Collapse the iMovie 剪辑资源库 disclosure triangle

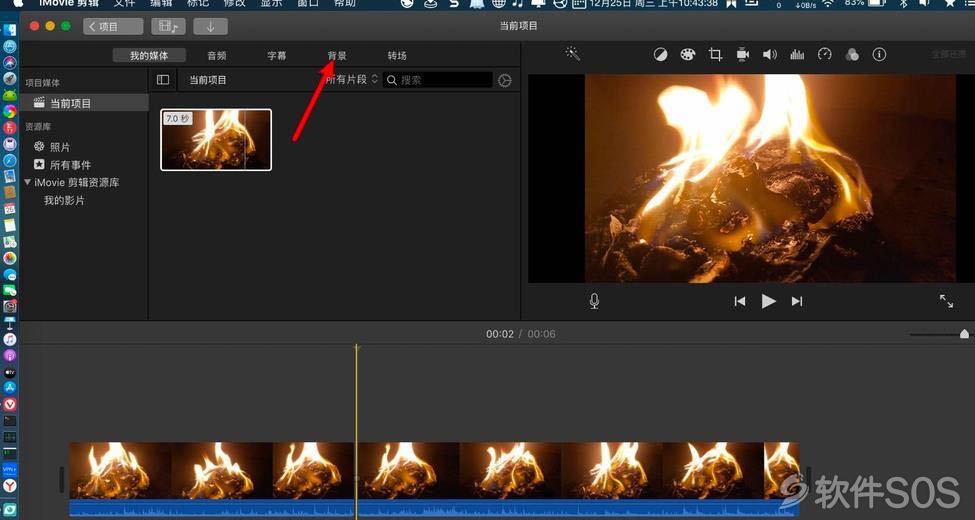point(27,182)
